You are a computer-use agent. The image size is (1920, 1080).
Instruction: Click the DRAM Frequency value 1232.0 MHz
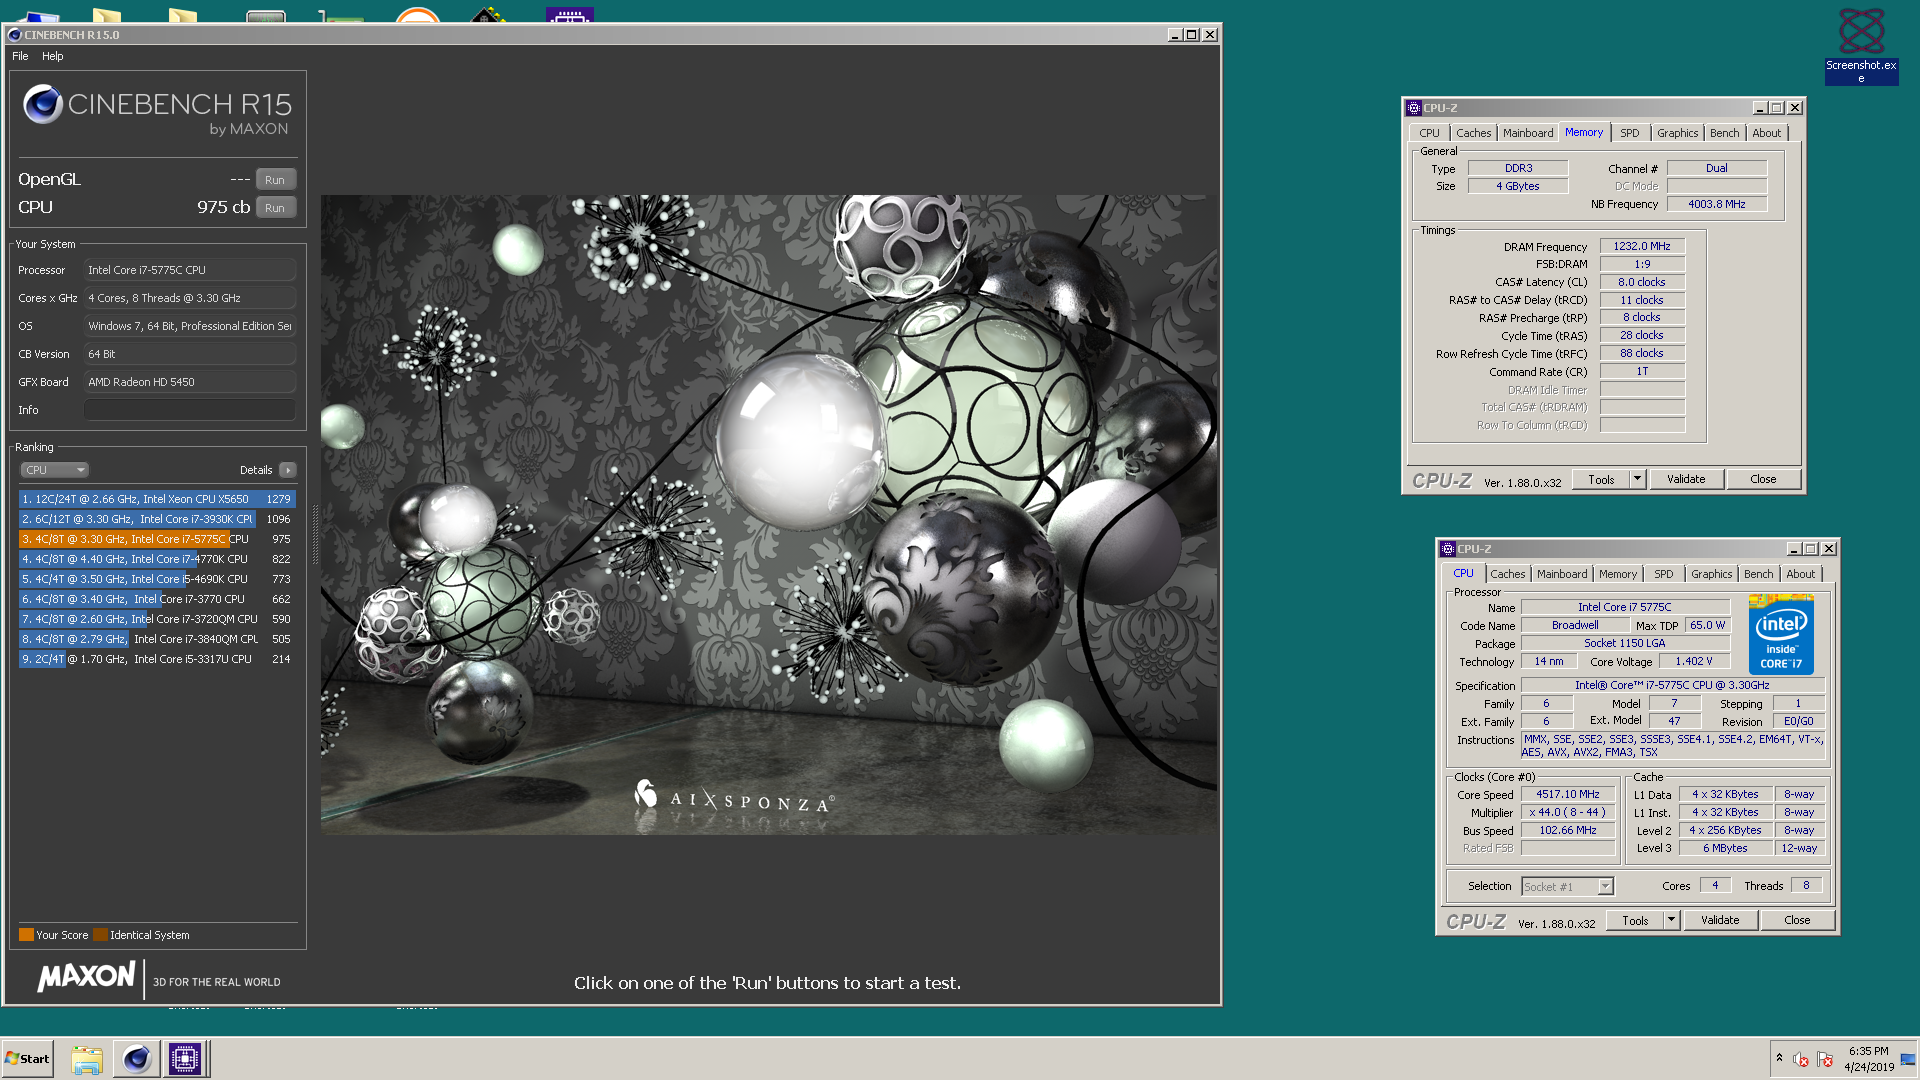pos(1642,246)
